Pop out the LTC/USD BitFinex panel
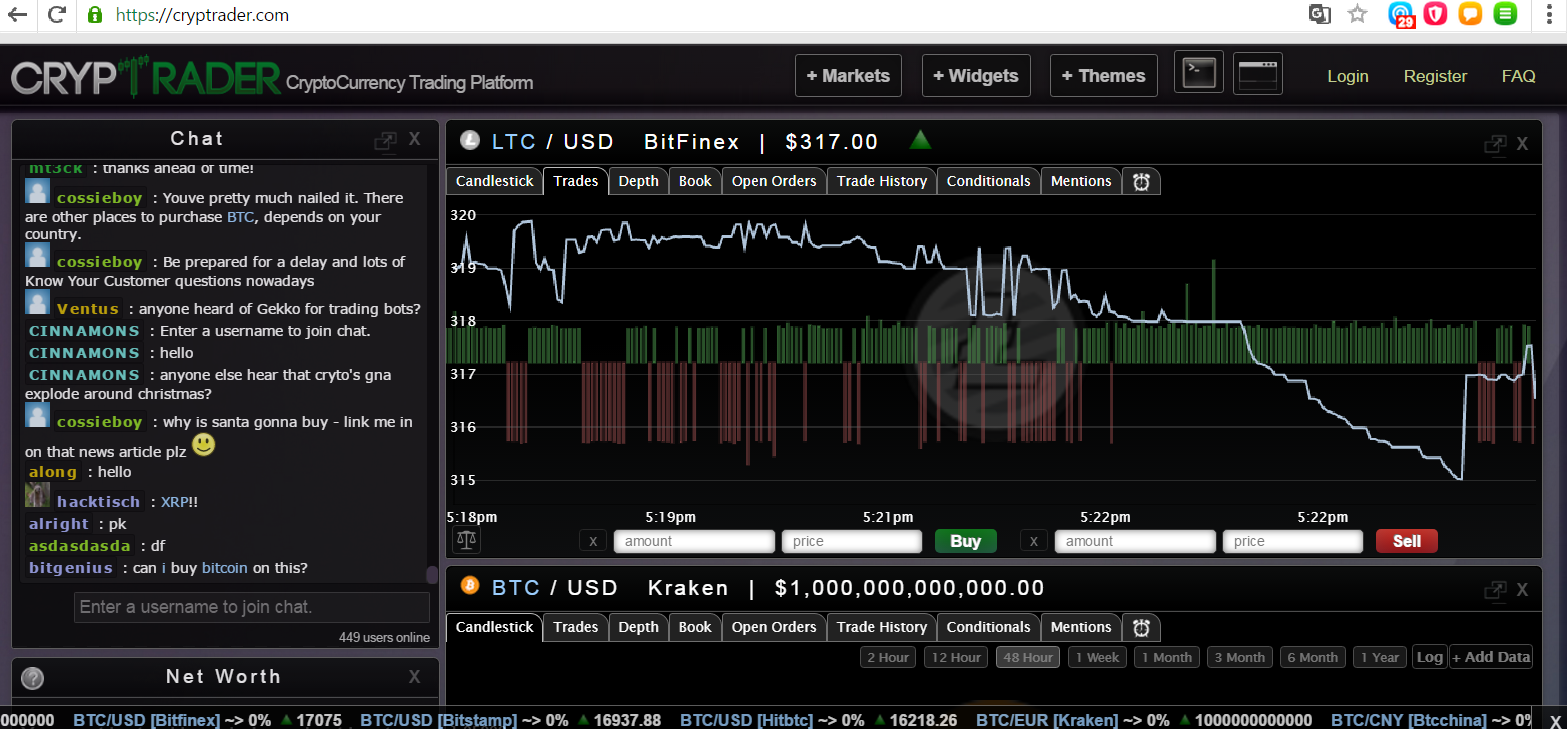Viewport: 1567px width, 729px height. click(x=1495, y=144)
